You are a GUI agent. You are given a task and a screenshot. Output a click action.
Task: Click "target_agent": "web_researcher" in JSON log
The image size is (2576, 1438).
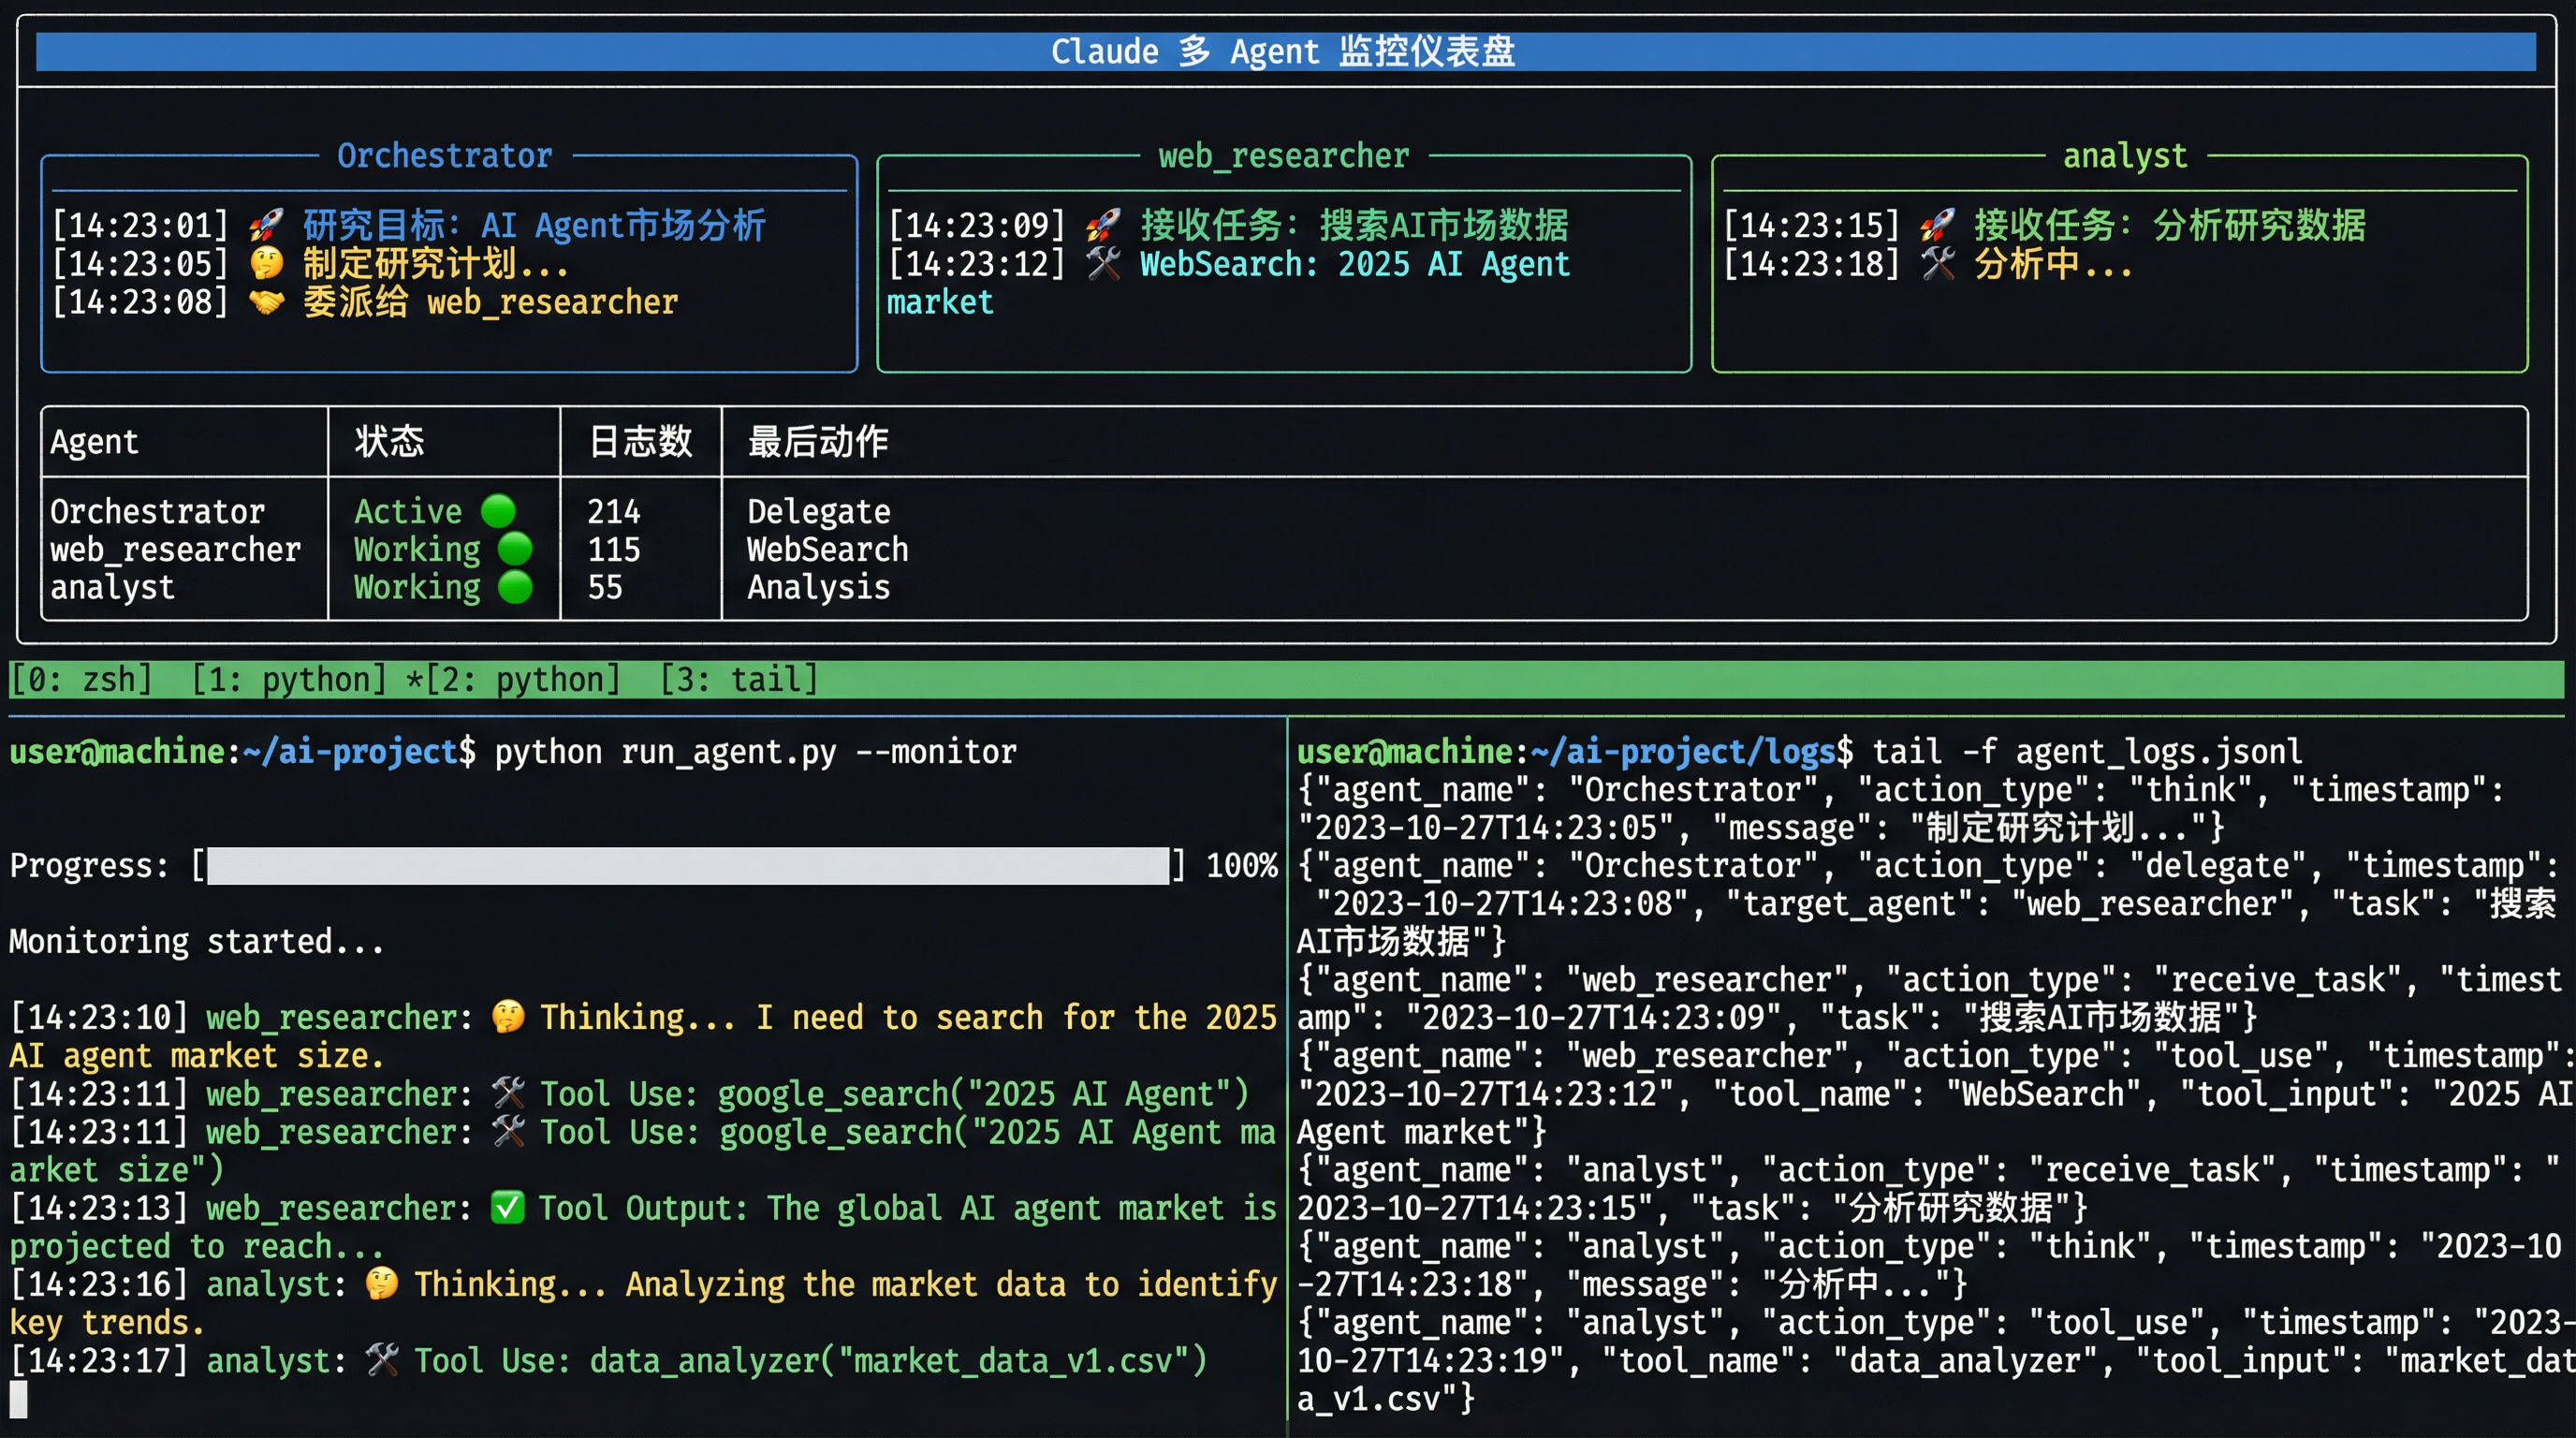tap(2011, 904)
